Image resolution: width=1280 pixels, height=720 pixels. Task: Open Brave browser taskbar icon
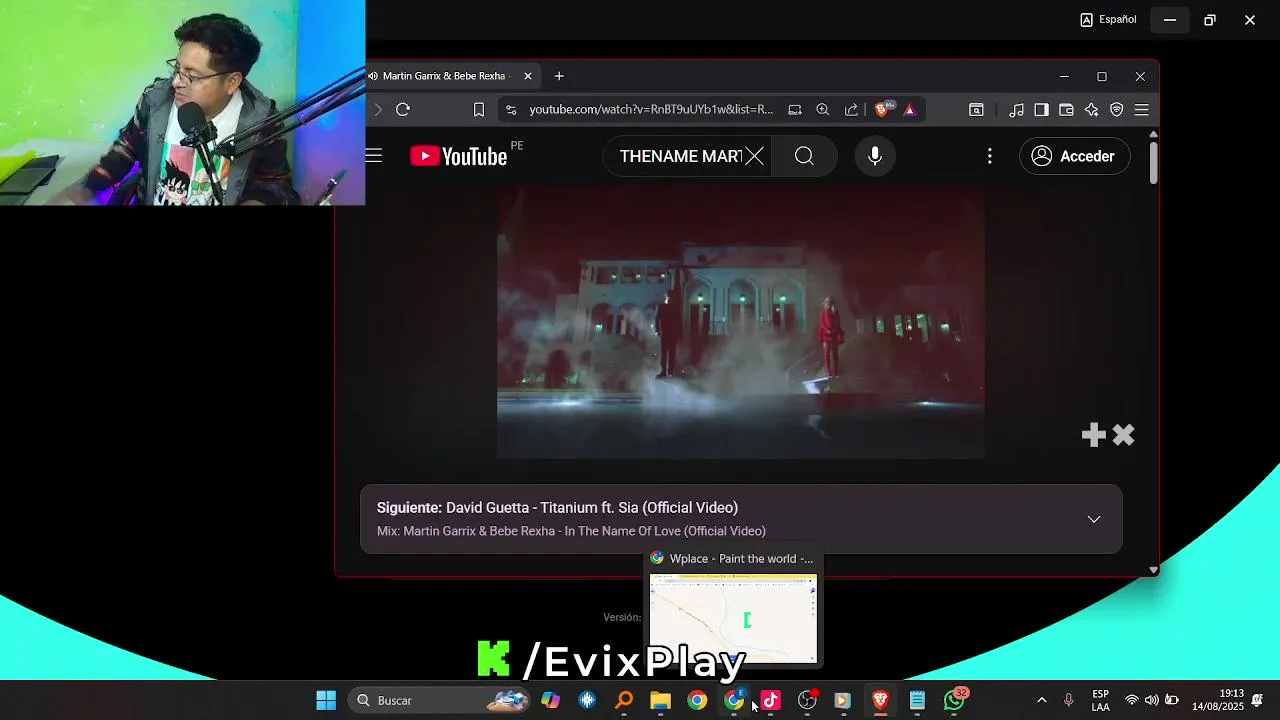(x=880, y=700)
